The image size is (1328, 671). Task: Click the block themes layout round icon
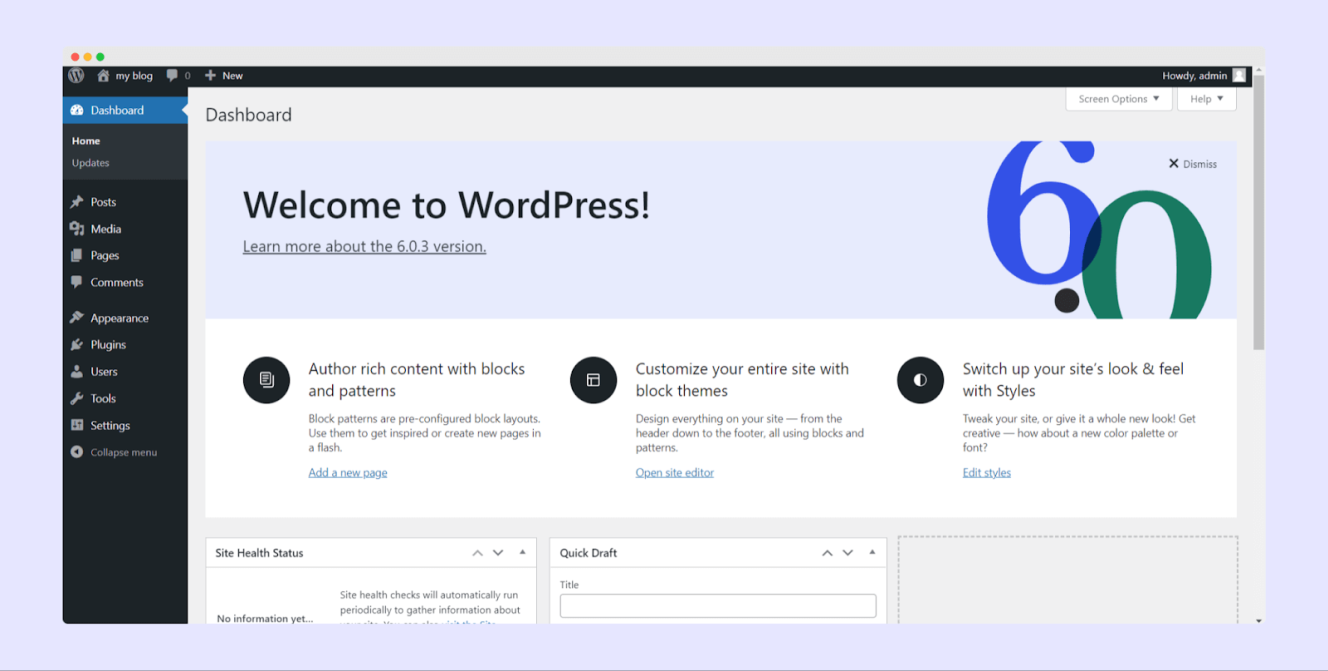tap(593, 380)
